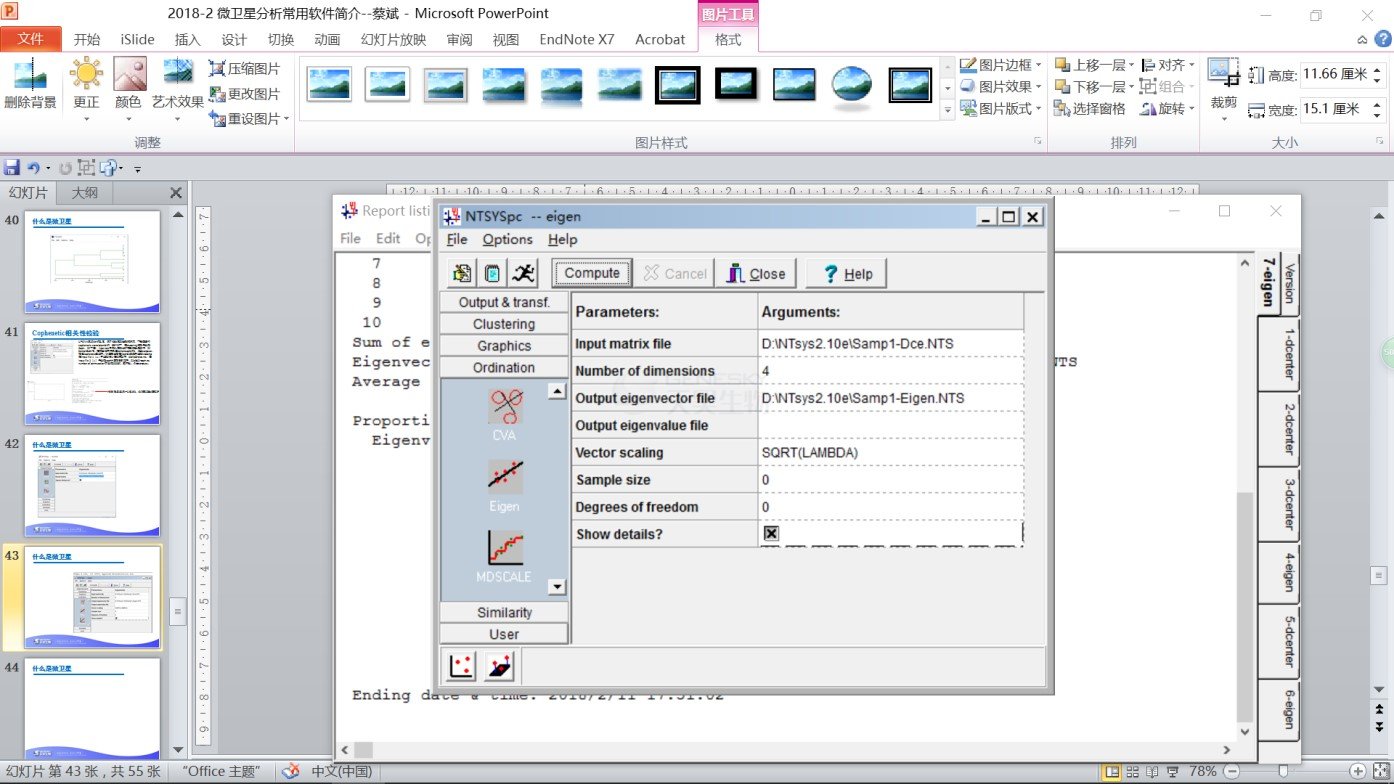This screenshot has width=1394, height=784.
Task: Click the Close button in NTSYSpc toolbar
Action: pyautogui.click(x=755, y=273)
